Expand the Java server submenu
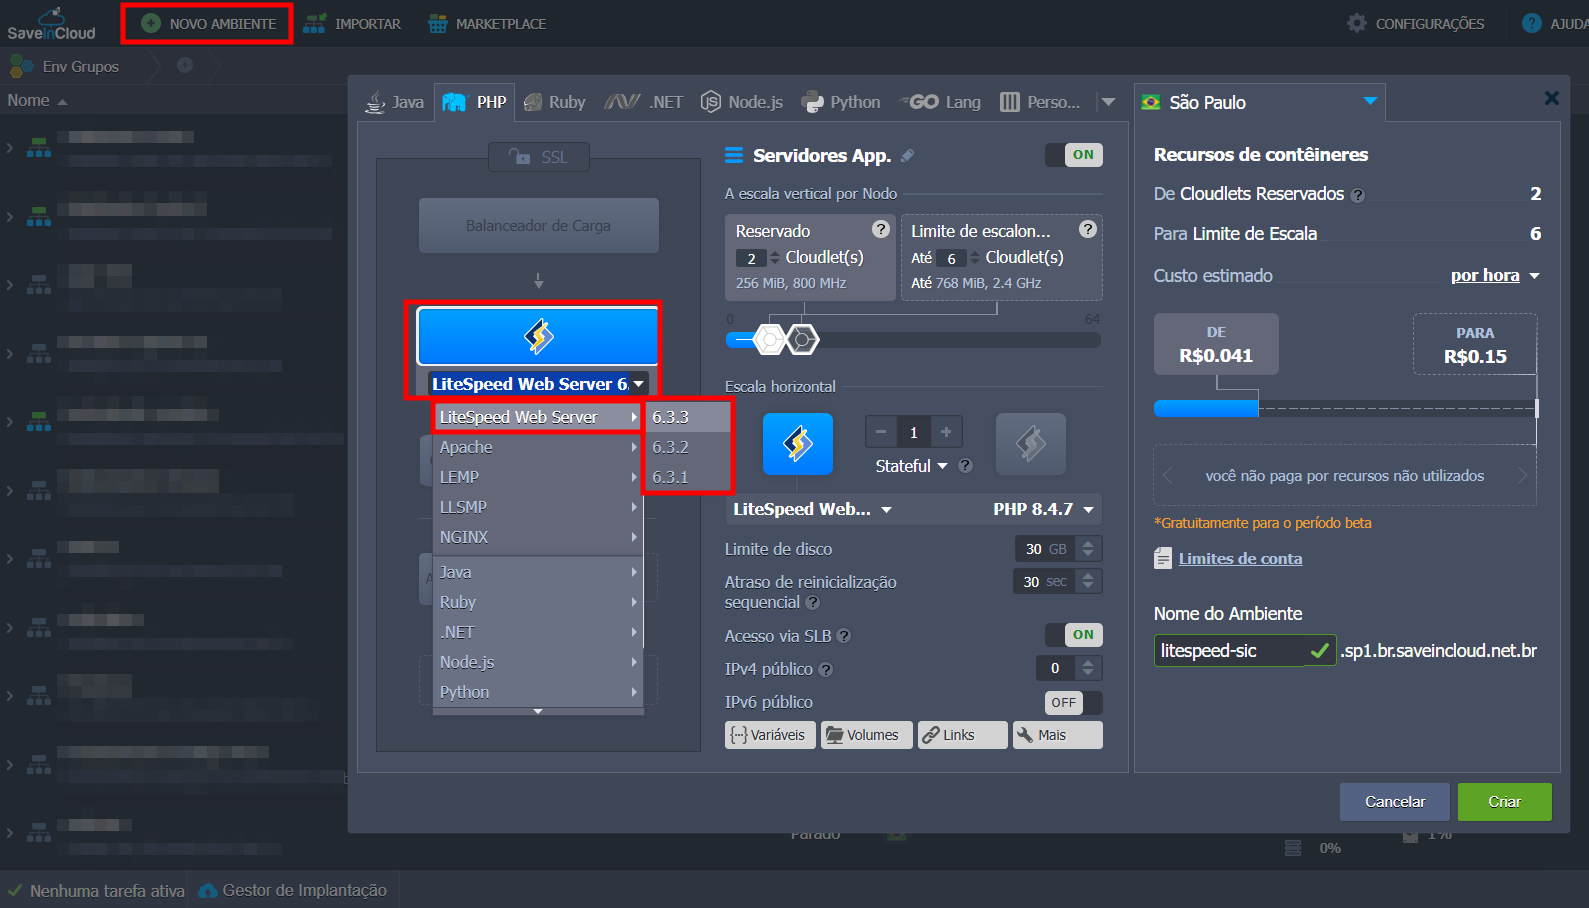 pyautogui.click(x=538, y=572)
